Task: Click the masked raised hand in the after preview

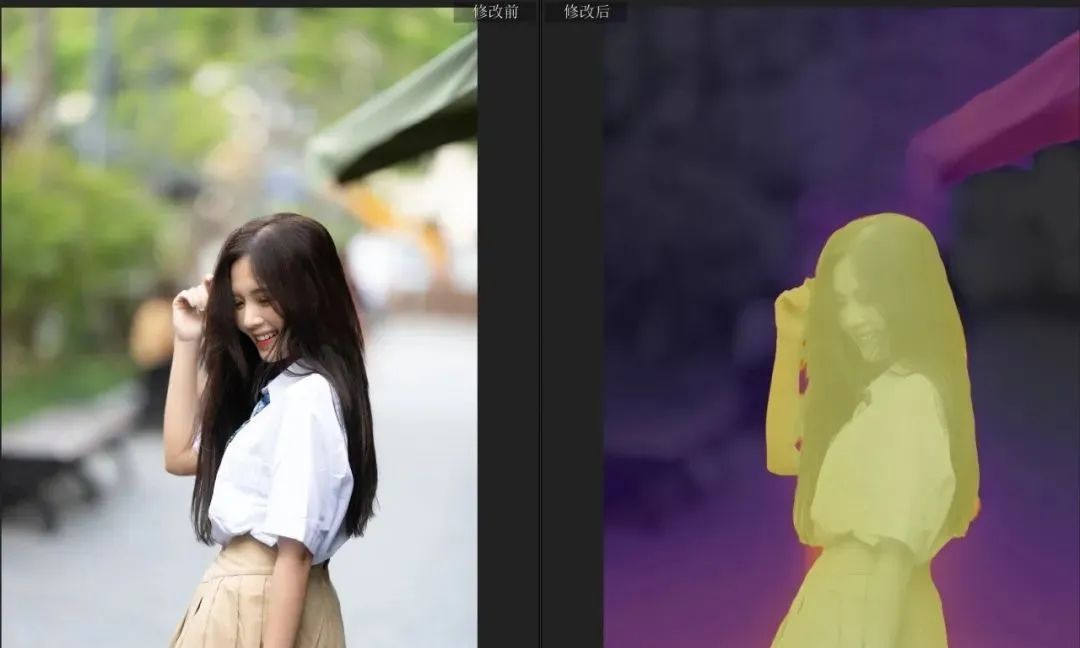Action: (x=793, y=312)
